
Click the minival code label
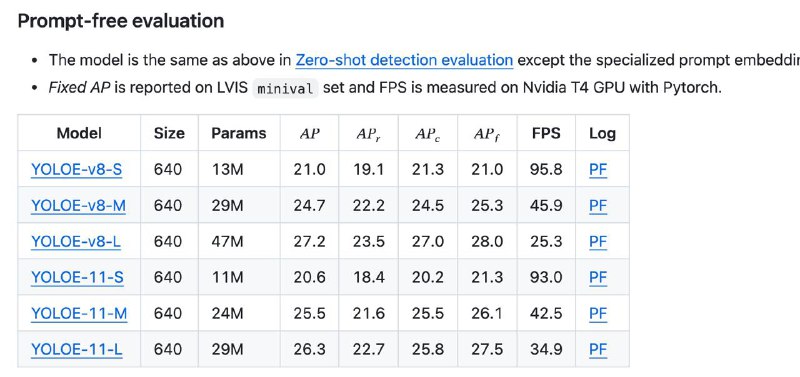pos(285,88)
